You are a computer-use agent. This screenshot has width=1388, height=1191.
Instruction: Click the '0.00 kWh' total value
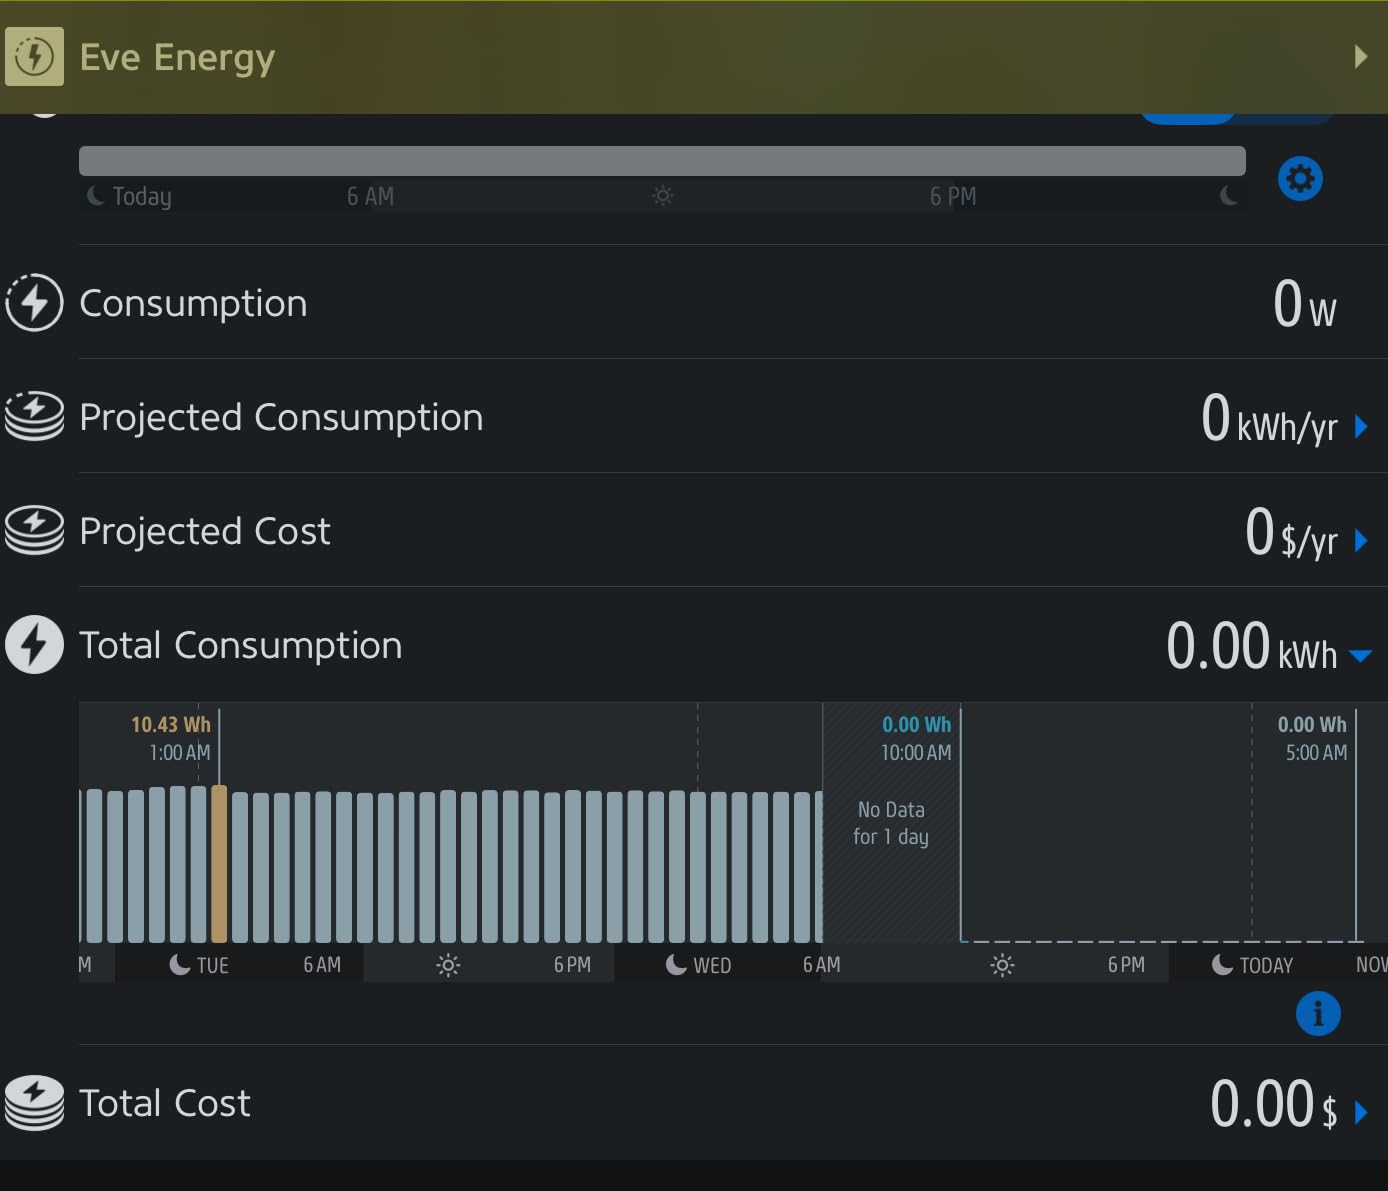(1252, 646)
